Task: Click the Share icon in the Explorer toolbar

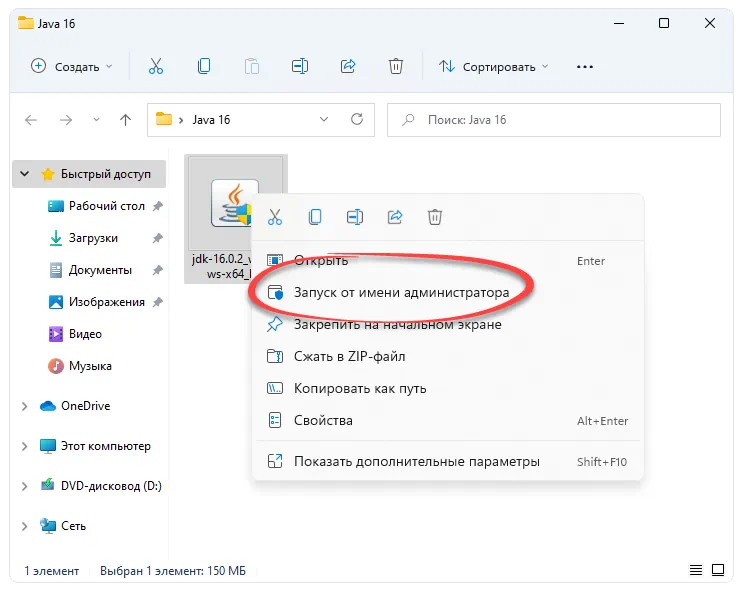Action: tap(348, 66)
